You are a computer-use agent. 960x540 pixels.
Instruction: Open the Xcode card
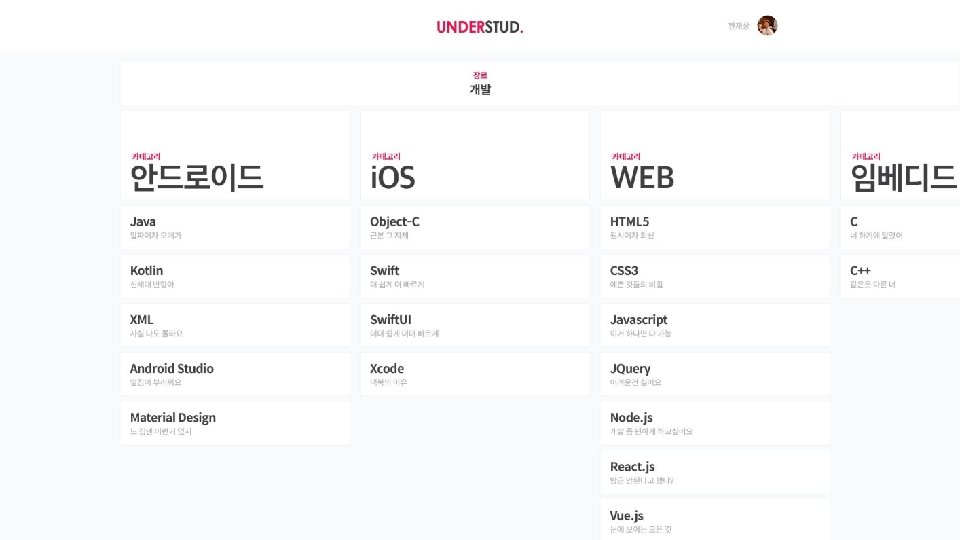tap(475, 374)
